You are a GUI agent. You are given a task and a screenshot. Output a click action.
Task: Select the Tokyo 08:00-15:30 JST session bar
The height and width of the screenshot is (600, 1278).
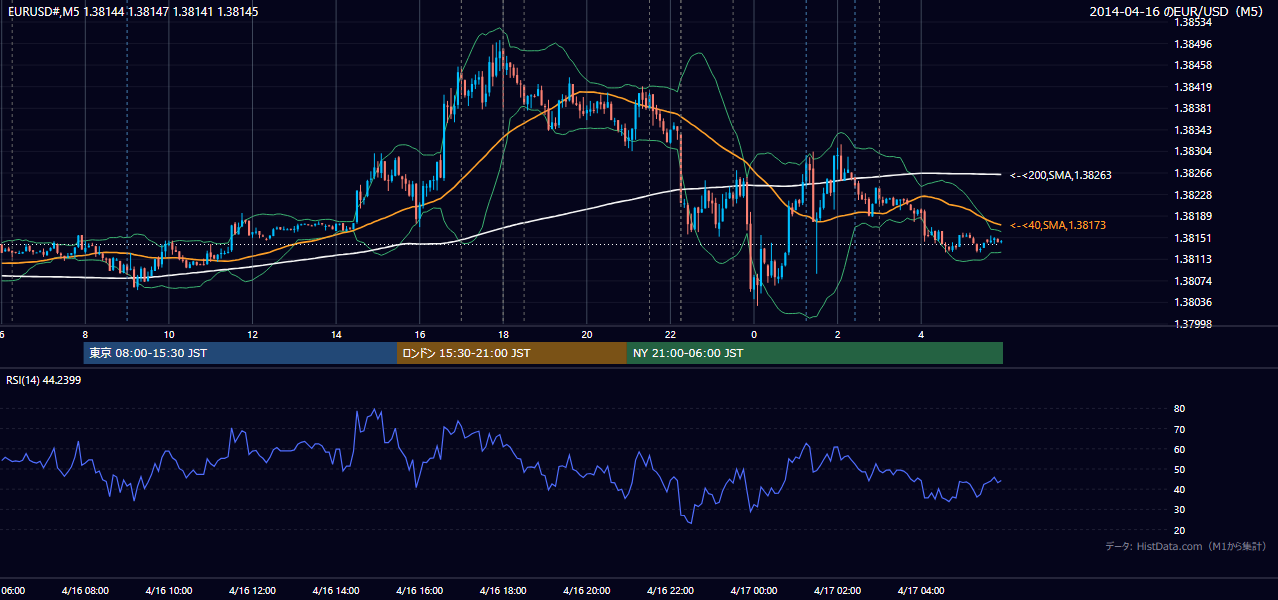coord(240,353)
